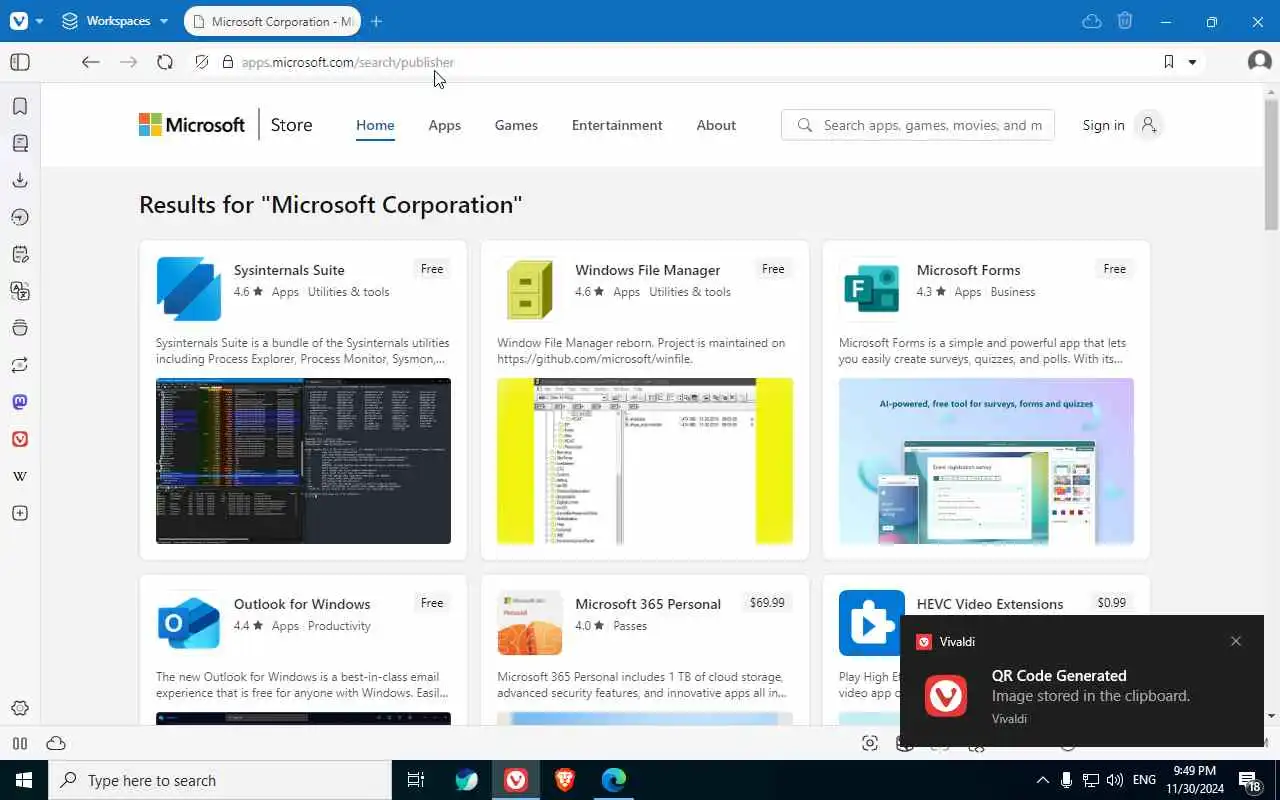Open the Vivaldi main menu icon

coord(19,21)
